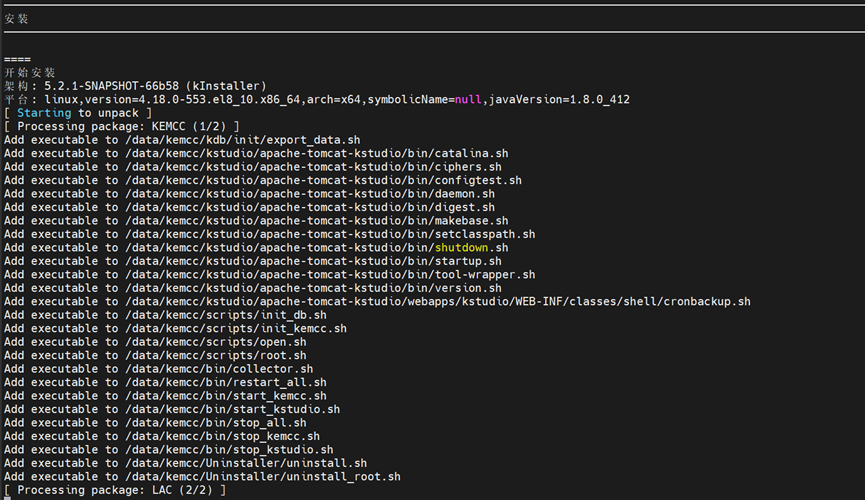865x500 pixels.
Task: Click the restart_all.sh line
Action: 165,382
